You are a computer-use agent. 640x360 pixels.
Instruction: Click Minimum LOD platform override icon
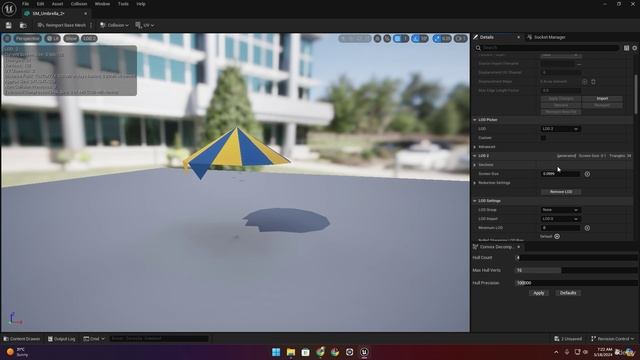[x=587, y=228]
